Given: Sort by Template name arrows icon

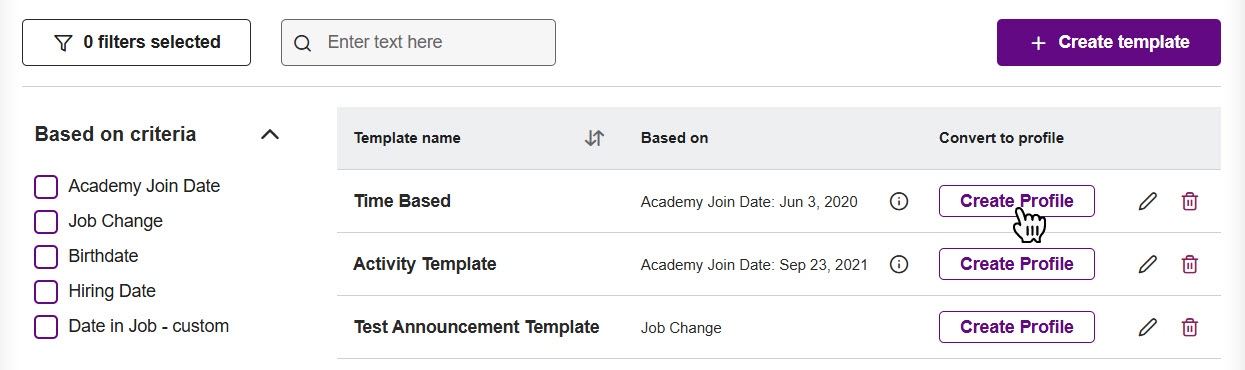Looking at the screenshot, I should 594,138.
